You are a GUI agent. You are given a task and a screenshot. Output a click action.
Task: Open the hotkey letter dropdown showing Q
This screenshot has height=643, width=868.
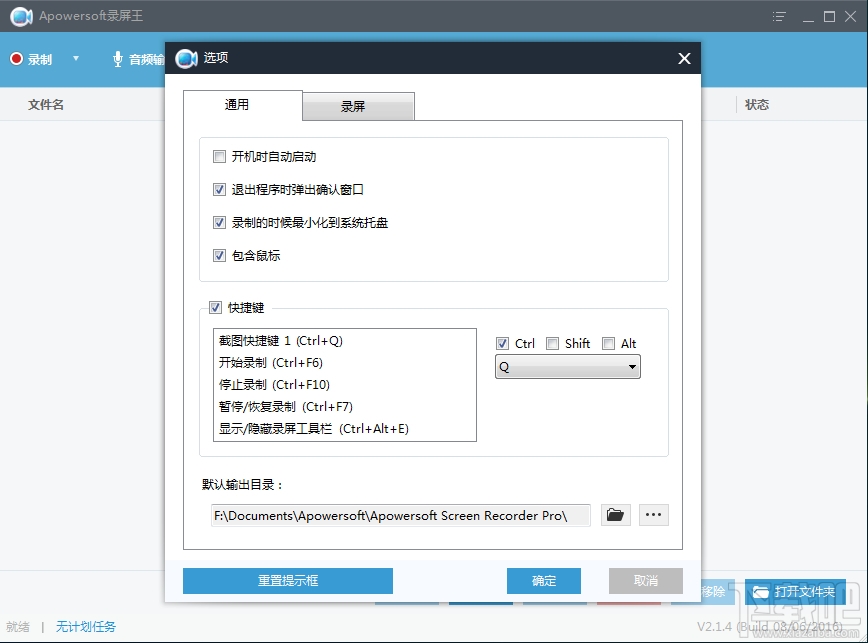631,367
